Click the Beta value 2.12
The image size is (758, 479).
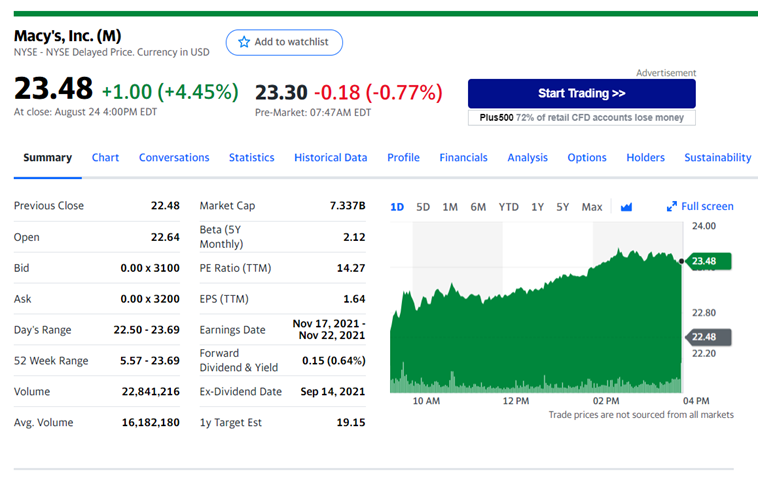[x=354, y=237]
